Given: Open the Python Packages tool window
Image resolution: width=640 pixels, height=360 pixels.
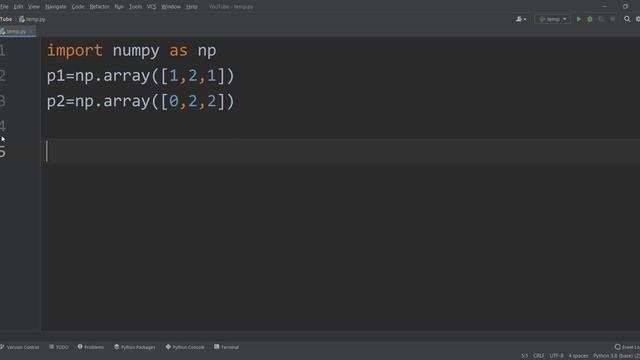Looking at the screenshot, I should coord(135,347).
